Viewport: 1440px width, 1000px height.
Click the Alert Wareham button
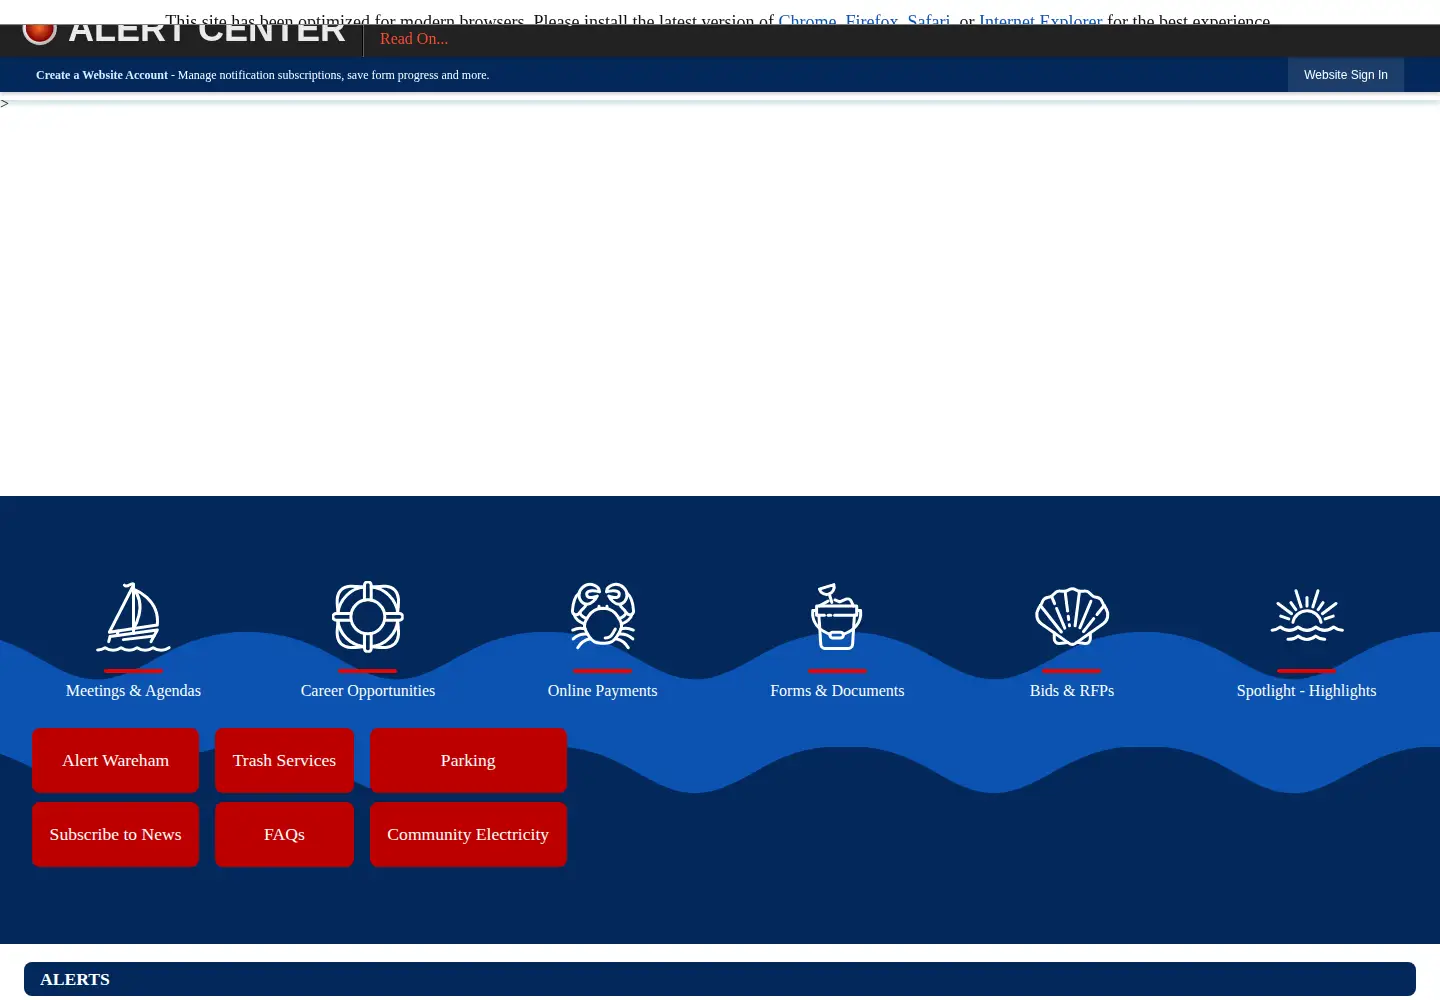coord(115,760)
